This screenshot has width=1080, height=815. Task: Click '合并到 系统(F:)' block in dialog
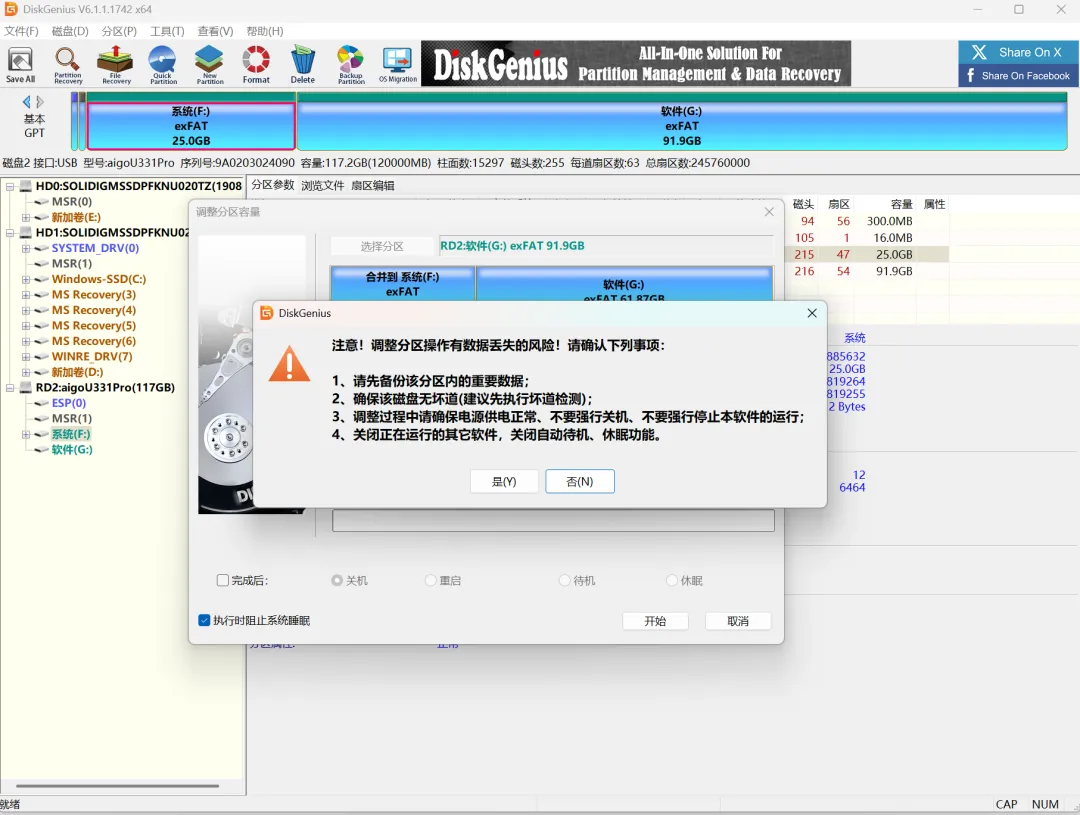[402, 284]
